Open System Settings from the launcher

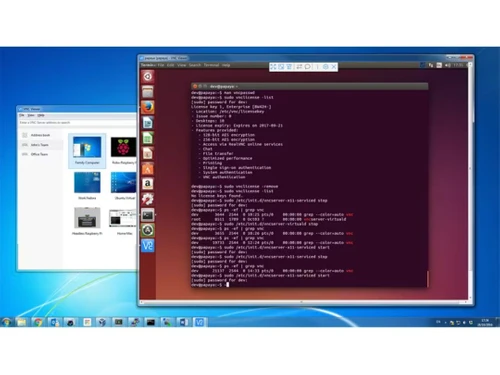[x=148, y=199]
